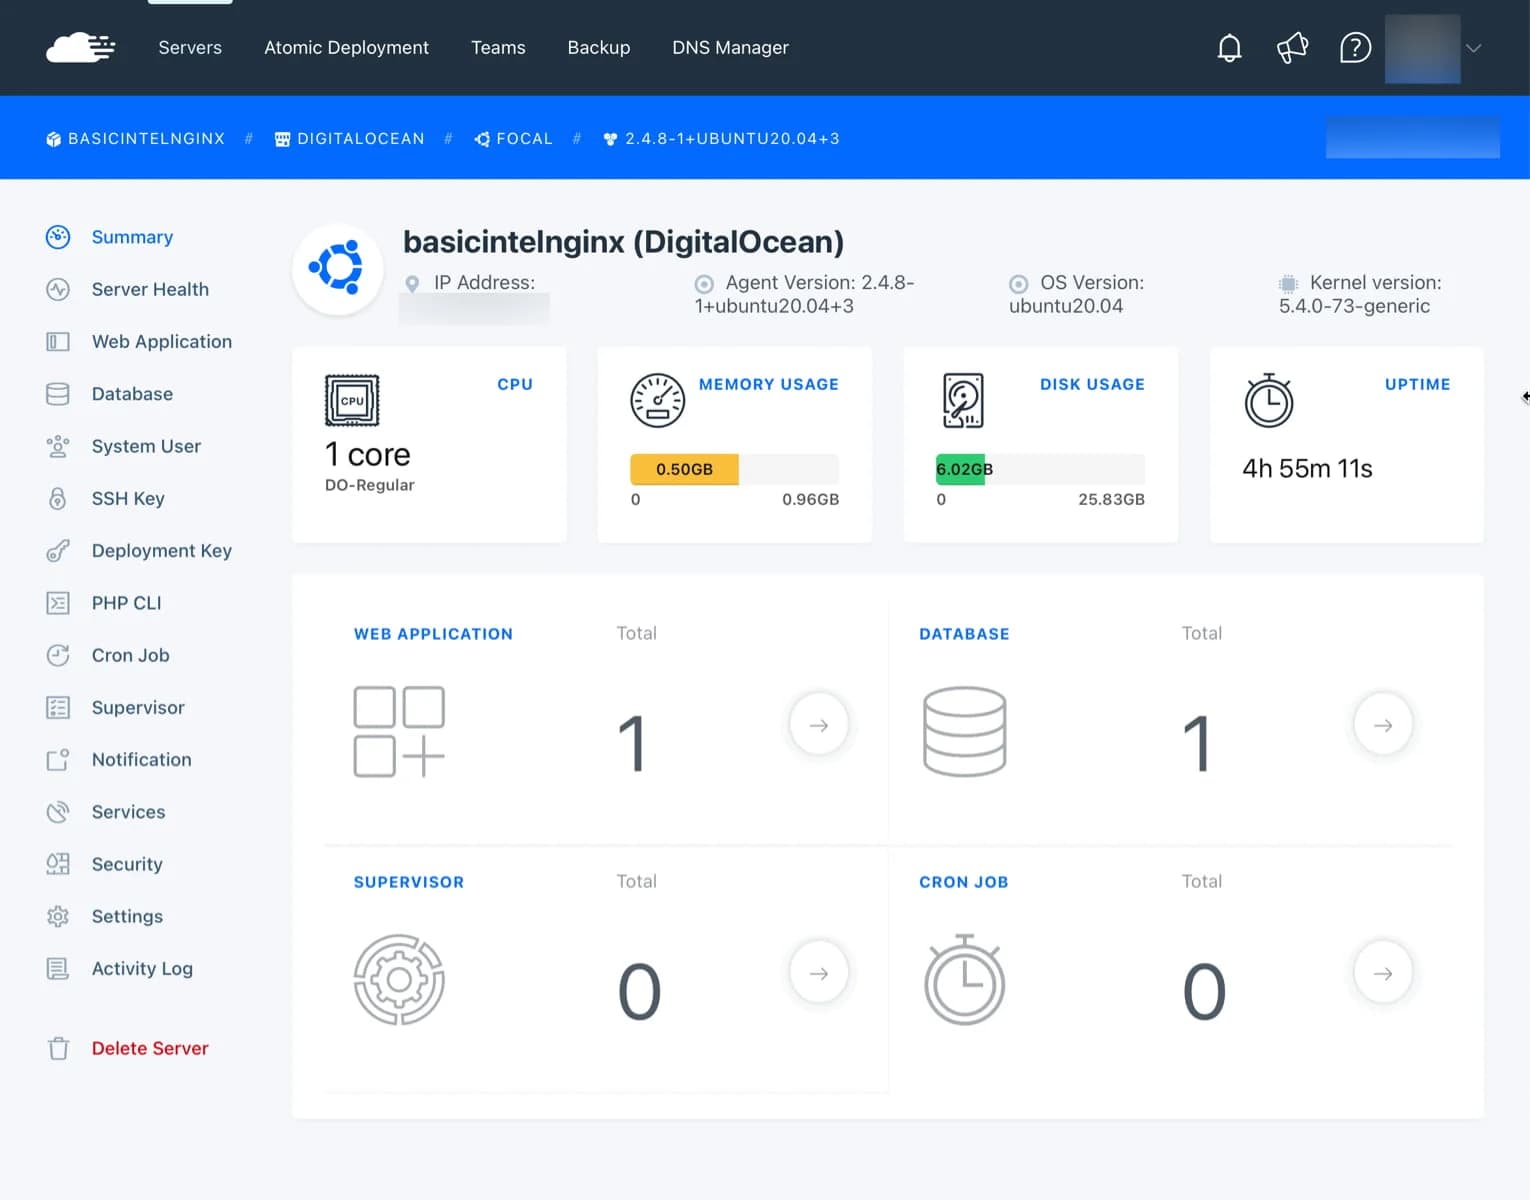Click the notifications bell icon

pos(1229,47)
